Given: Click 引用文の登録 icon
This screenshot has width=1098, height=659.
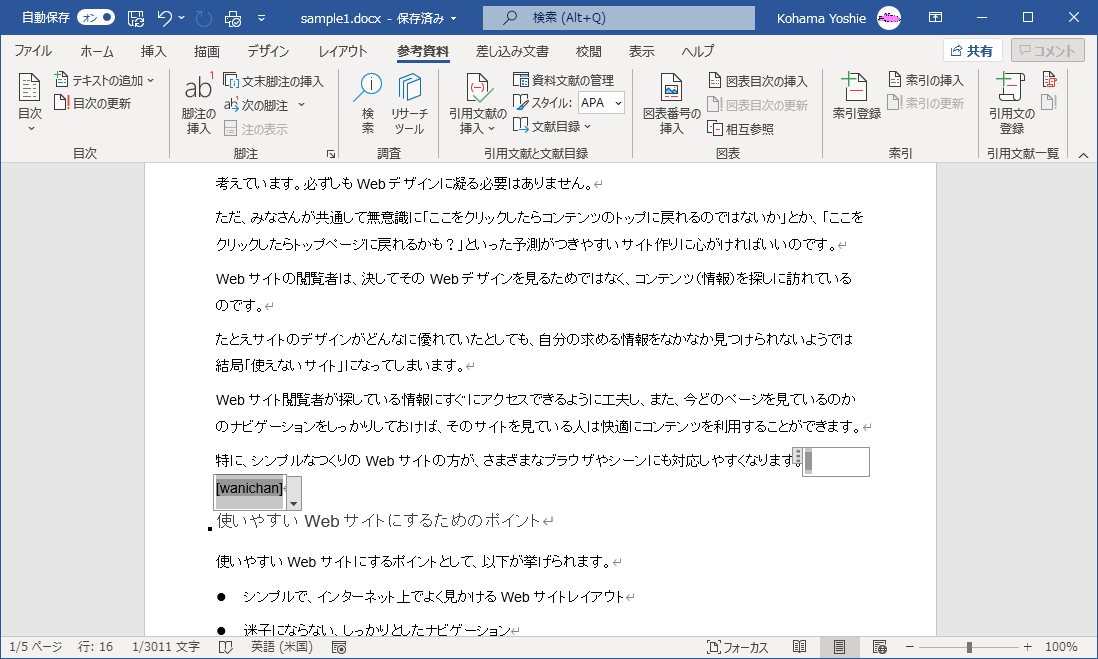Looking at the screenshot, I should (x=1011, y=103).
